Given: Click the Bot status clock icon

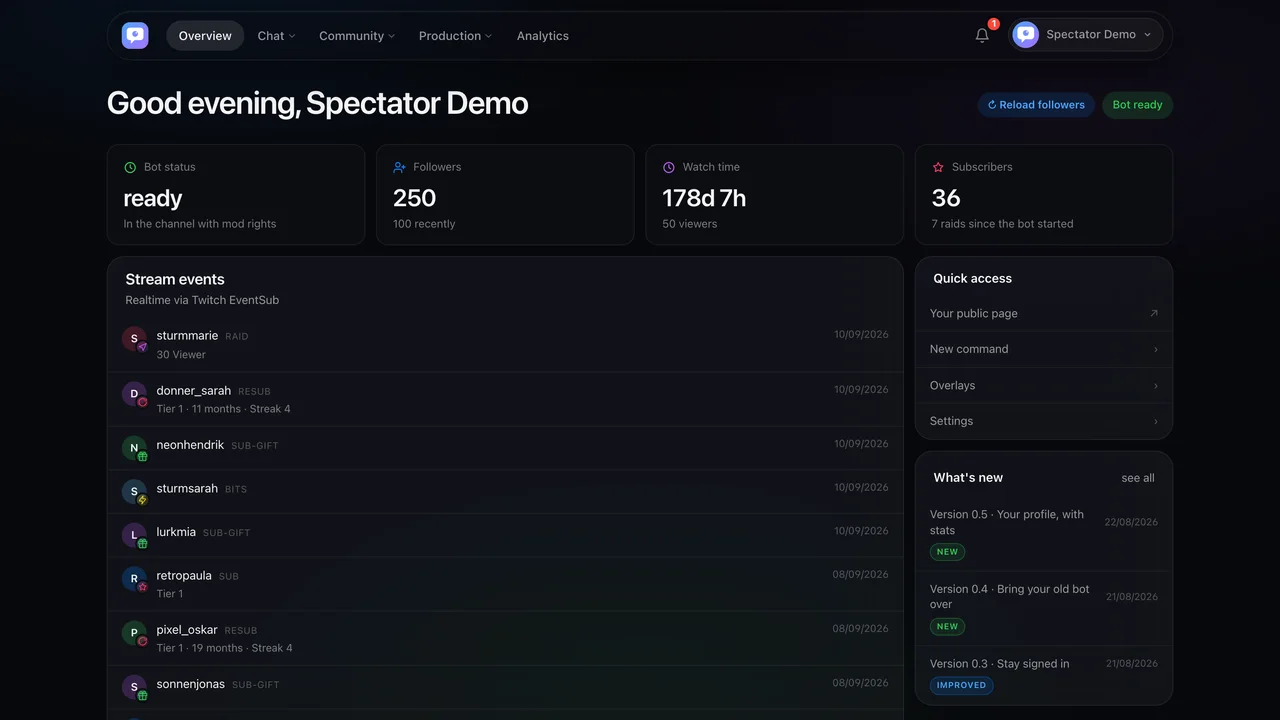Looking at the screenshot, I should pyautogui.click(x=130, y=167).
